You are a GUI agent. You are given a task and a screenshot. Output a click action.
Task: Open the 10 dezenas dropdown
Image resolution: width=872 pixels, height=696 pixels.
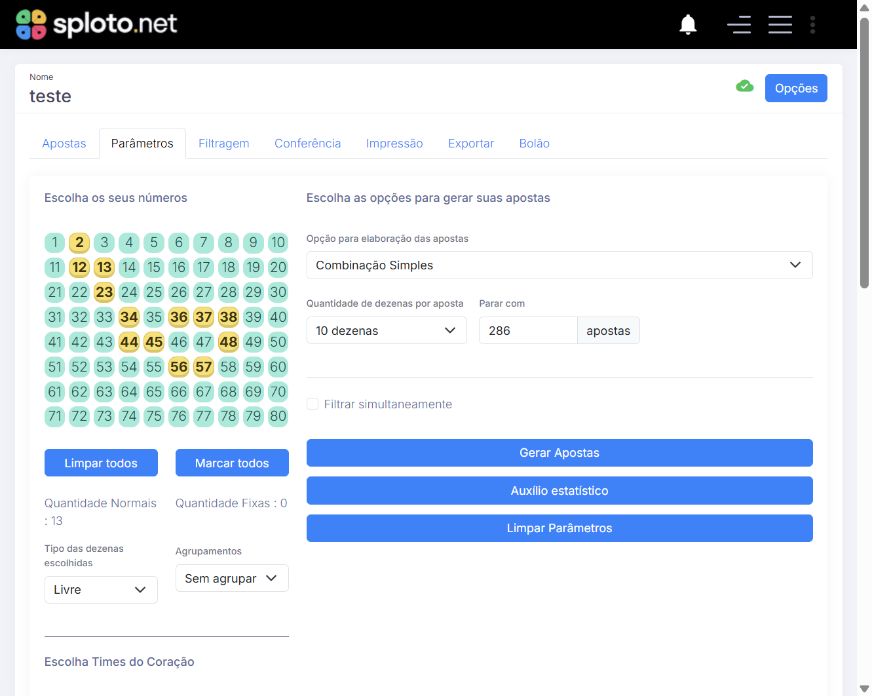[x=386, y=330]
